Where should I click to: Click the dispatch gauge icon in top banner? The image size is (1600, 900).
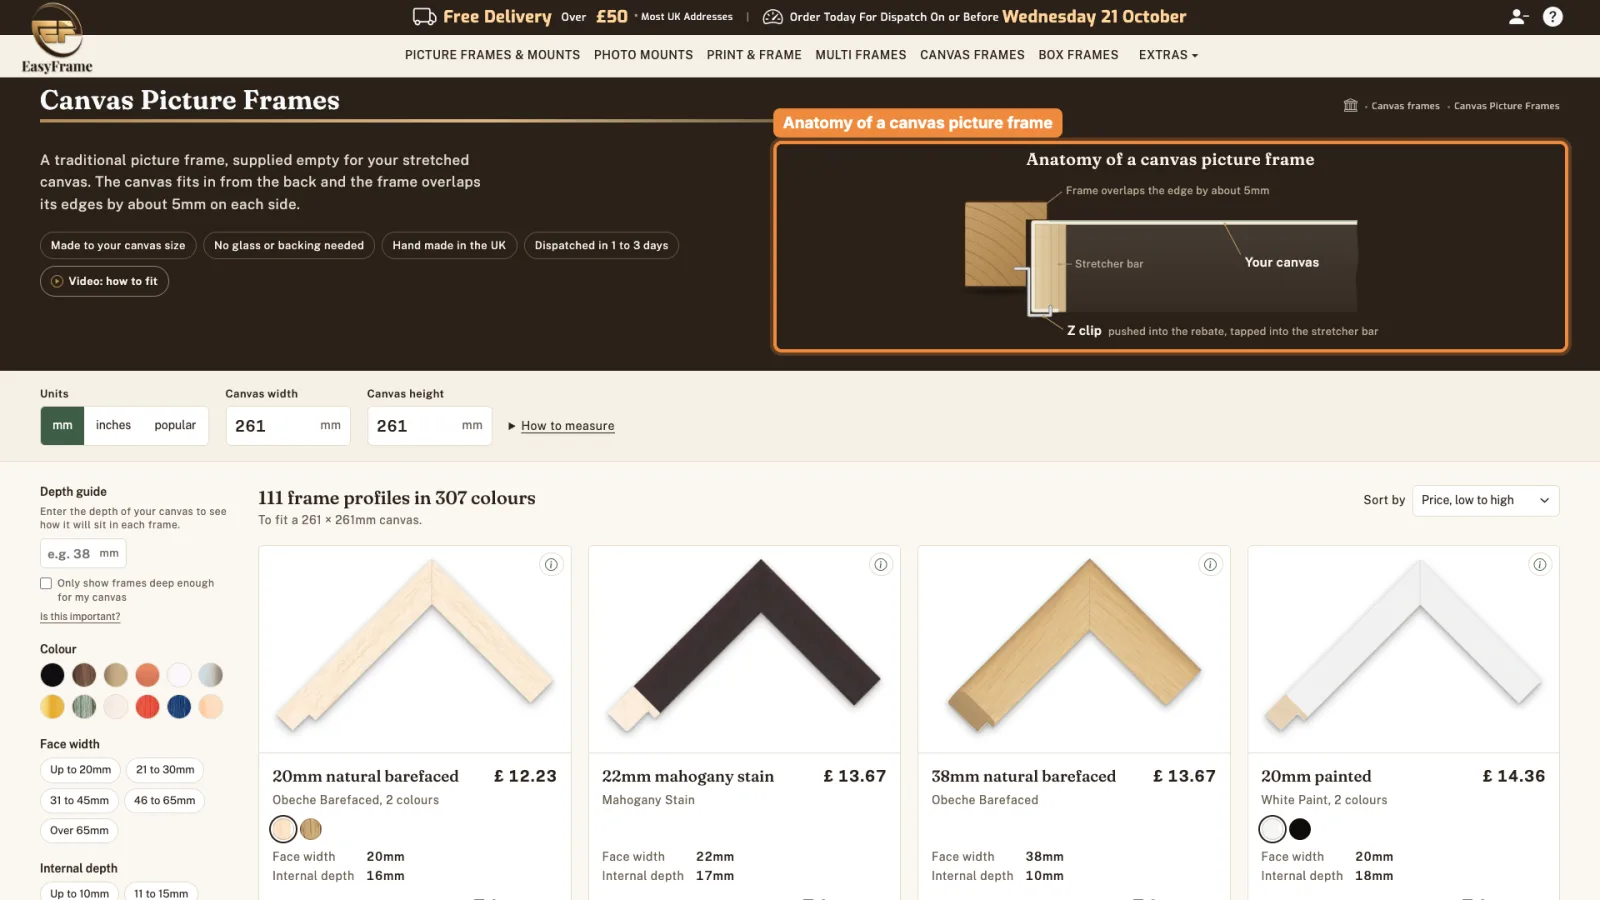tap(773, 17)
